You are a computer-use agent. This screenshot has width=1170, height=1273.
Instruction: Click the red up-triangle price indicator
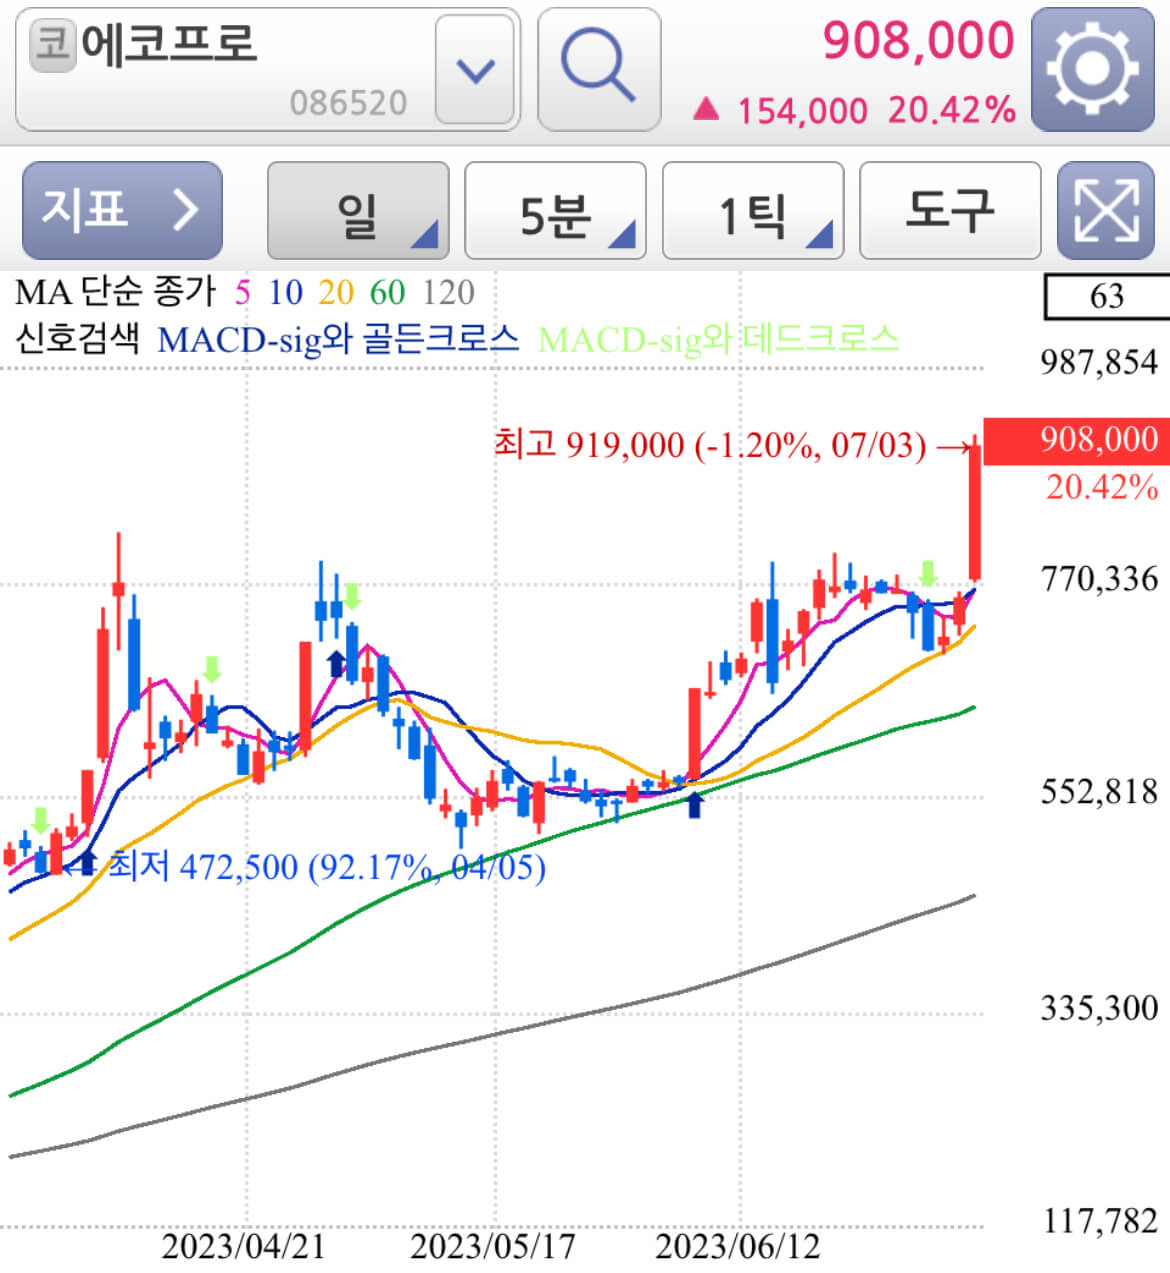click(706, 109)
